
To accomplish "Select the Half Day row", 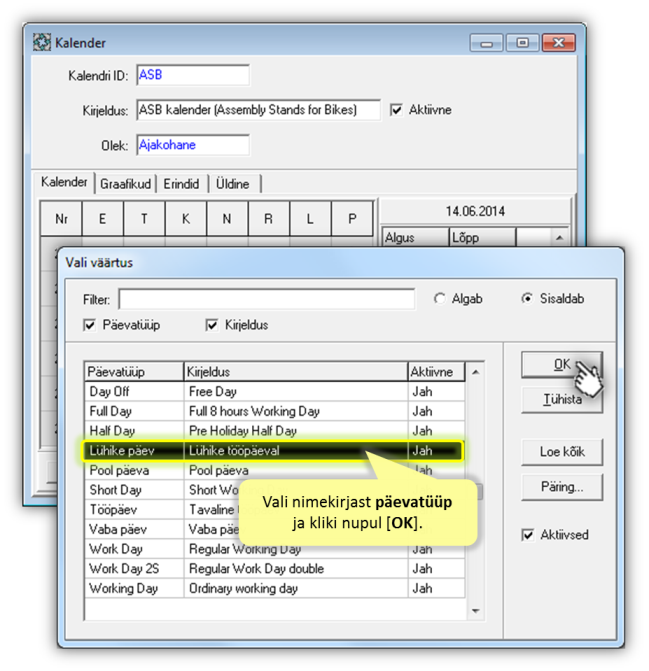I will (275, 431).
